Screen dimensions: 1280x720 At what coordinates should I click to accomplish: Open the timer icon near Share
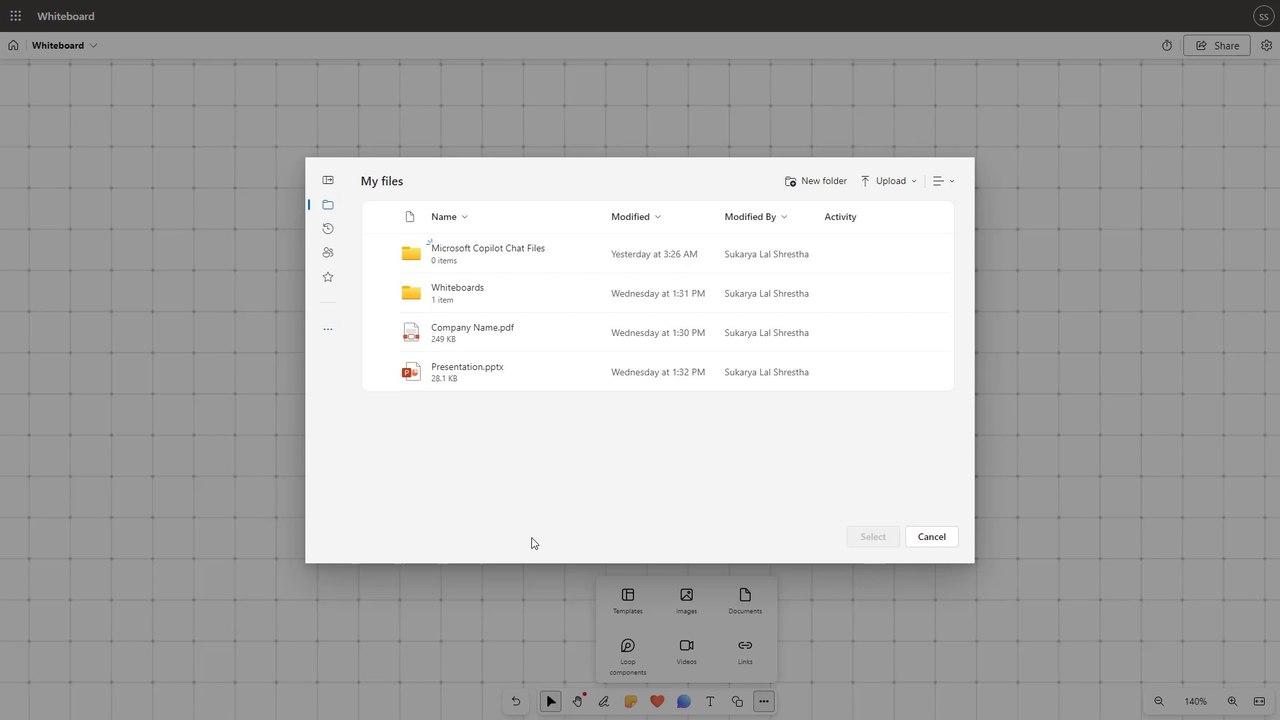pos(1167,46)
